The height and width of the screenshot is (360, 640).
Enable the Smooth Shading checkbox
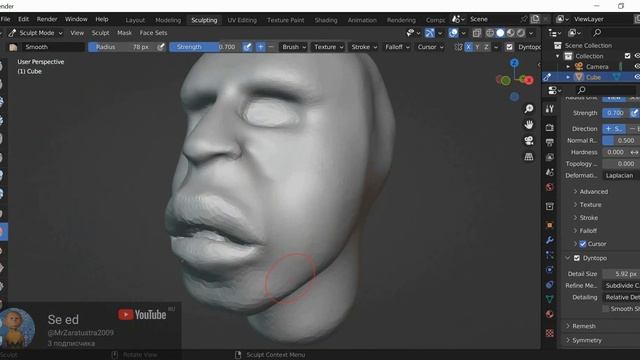pos(606,309)
